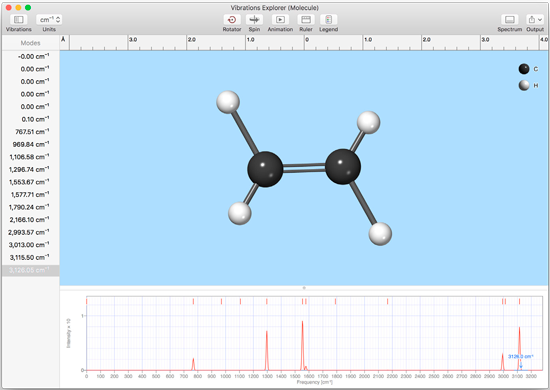Activate the Rotator tool
Image resolution: width=550 pixels, height=390 pixels.
[x=232, y=20]
